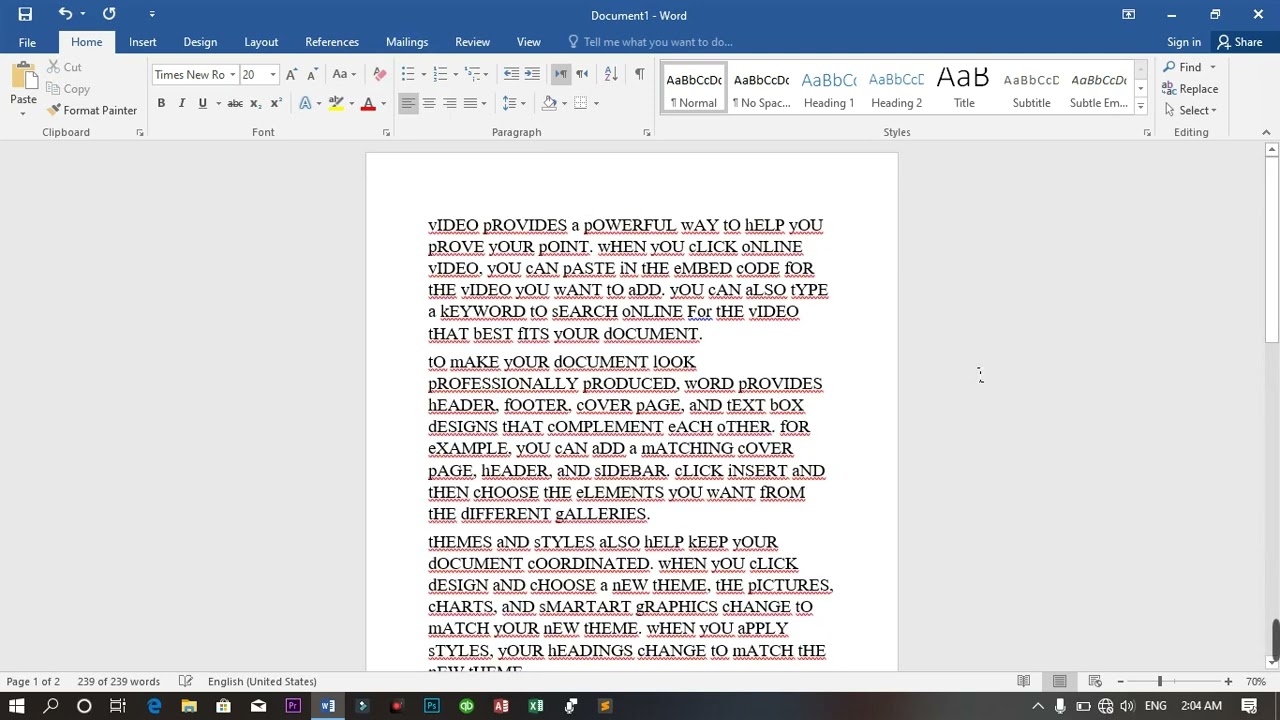The width and height of the screenshot is (1280, 720).
Task: Open Adobe Photoshop from the taskbar
Action: click(x=431, y=706)
